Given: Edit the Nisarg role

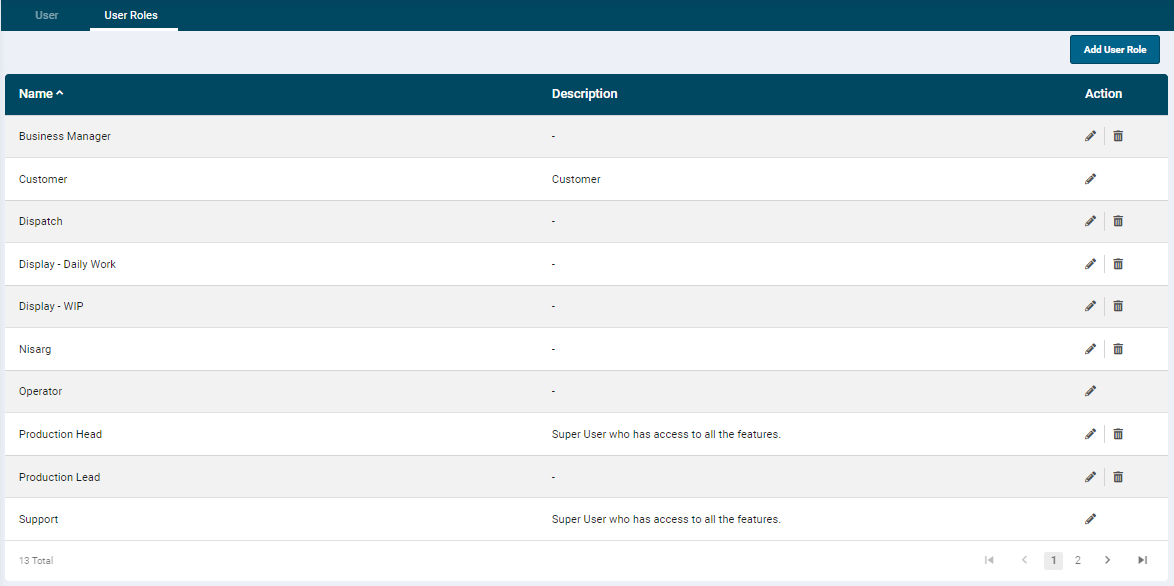Looking at the screenshot, I should tap(1090, 349).
